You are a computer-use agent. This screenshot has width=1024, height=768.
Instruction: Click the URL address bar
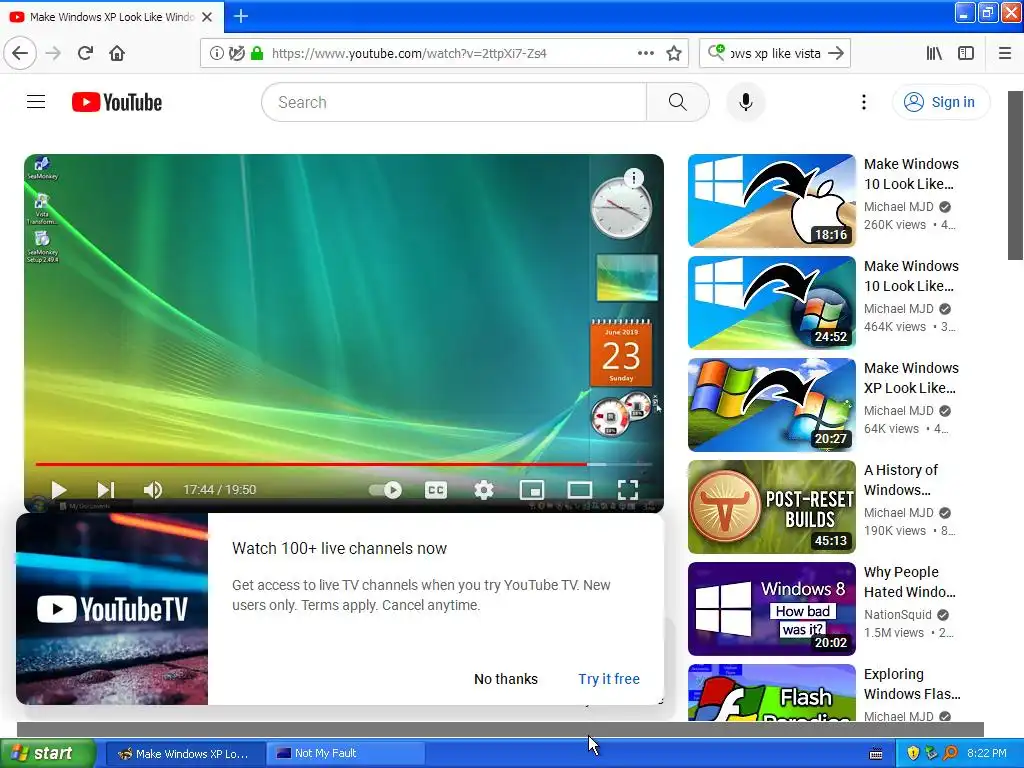coord(443,54)
